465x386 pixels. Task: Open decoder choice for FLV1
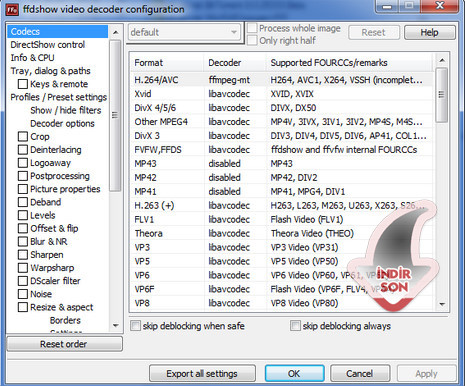[229, 220]
